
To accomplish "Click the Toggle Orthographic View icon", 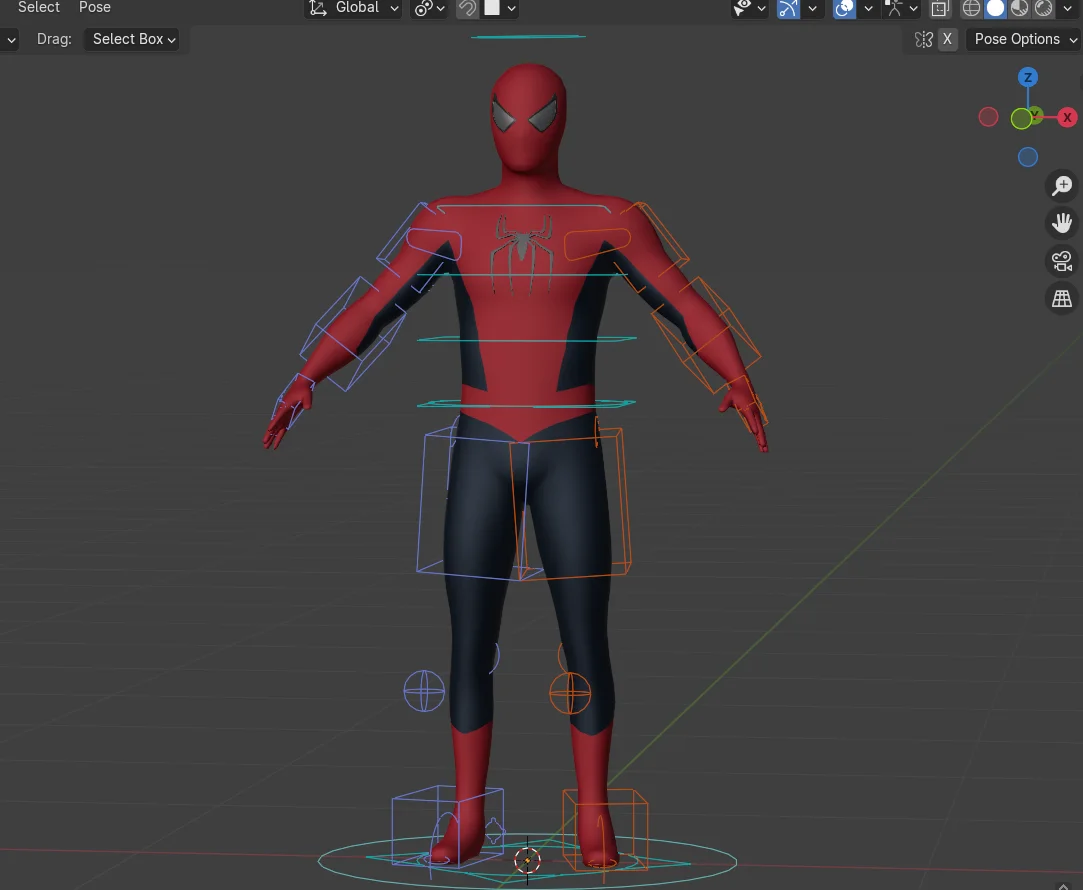I will tap(1062, 298).
